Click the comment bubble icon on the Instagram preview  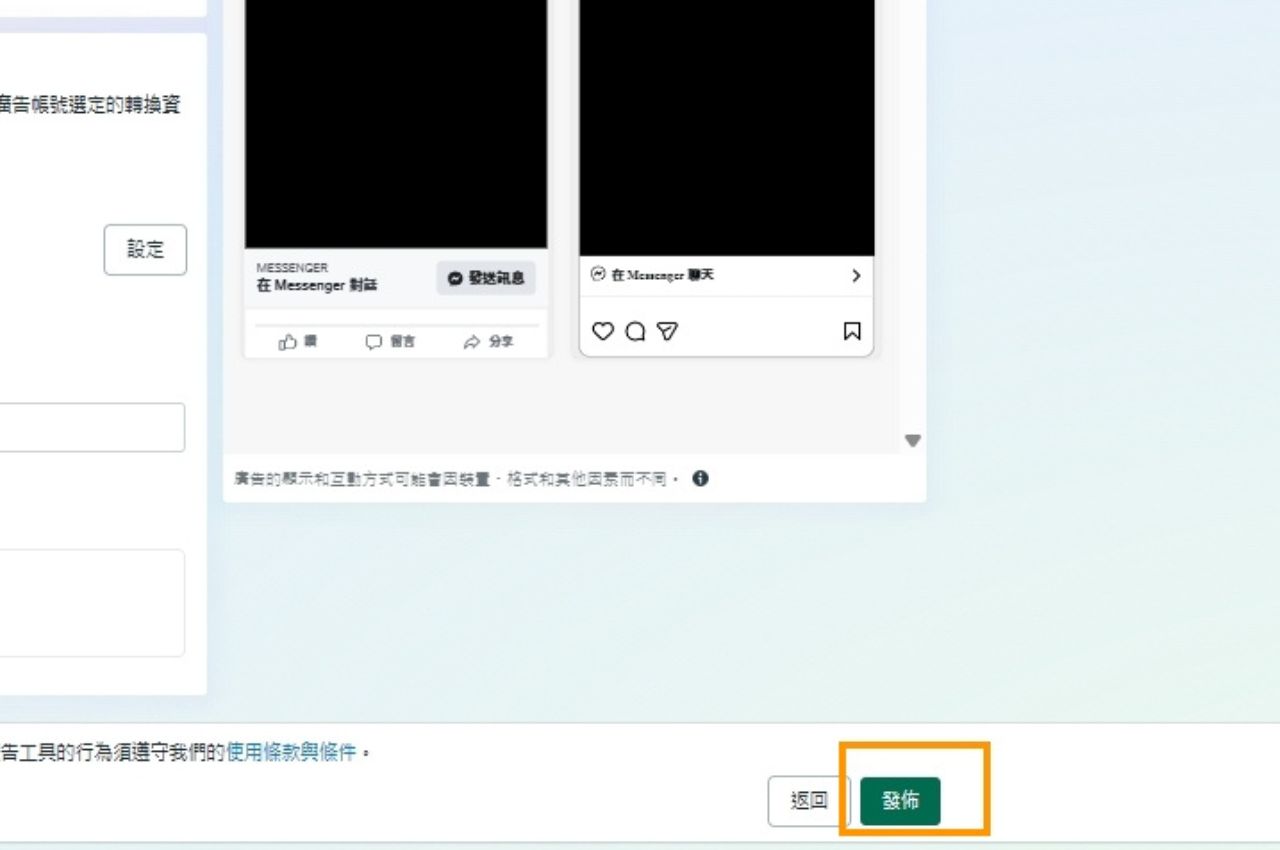click(635, 331)
